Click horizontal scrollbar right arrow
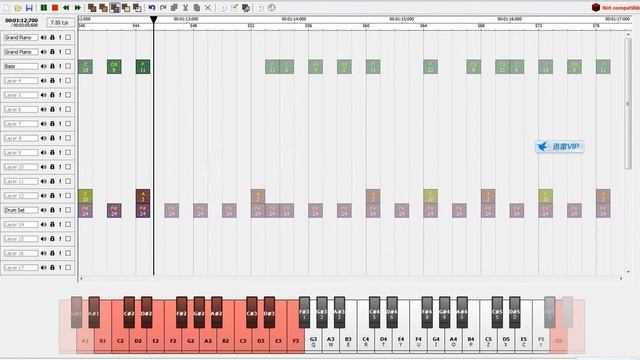Image resolution: width=640 pixels, height=360 pixels. coord(621,278)
